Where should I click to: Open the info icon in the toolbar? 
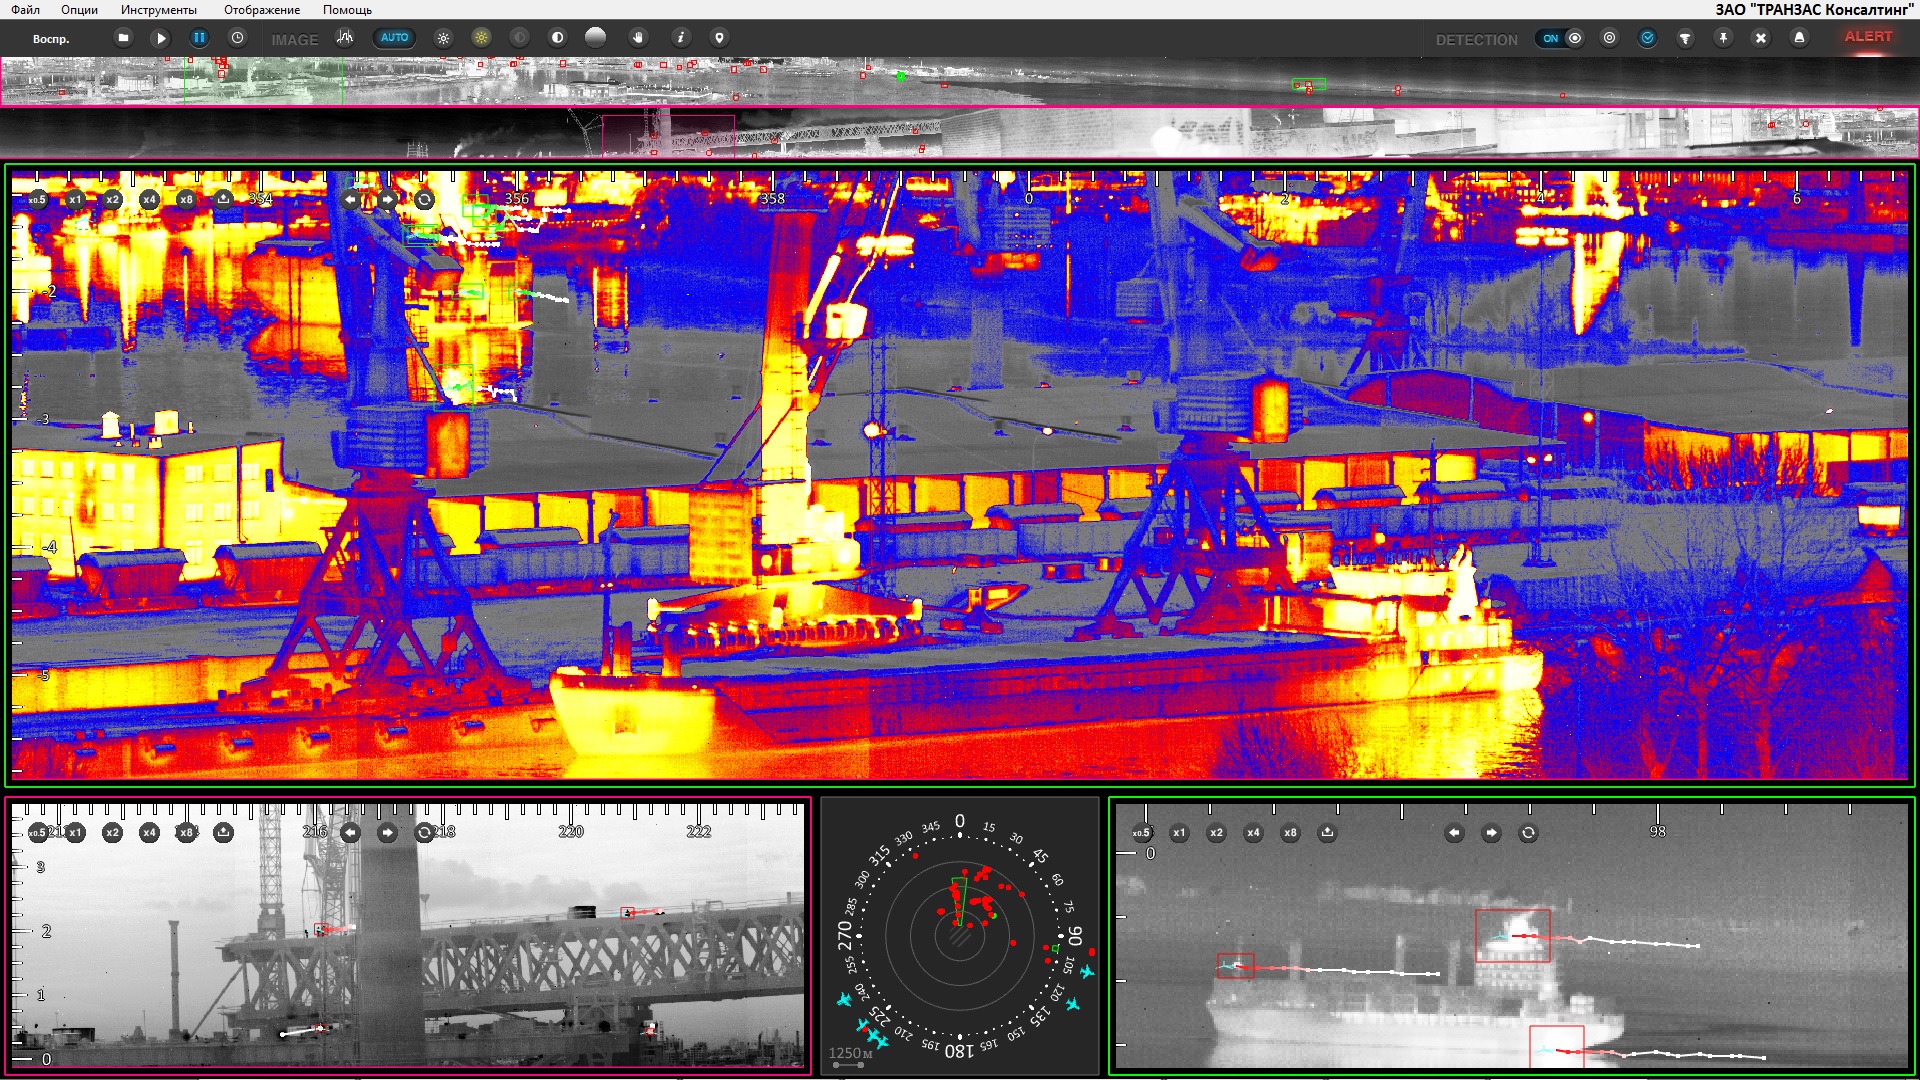coord(680,38)
